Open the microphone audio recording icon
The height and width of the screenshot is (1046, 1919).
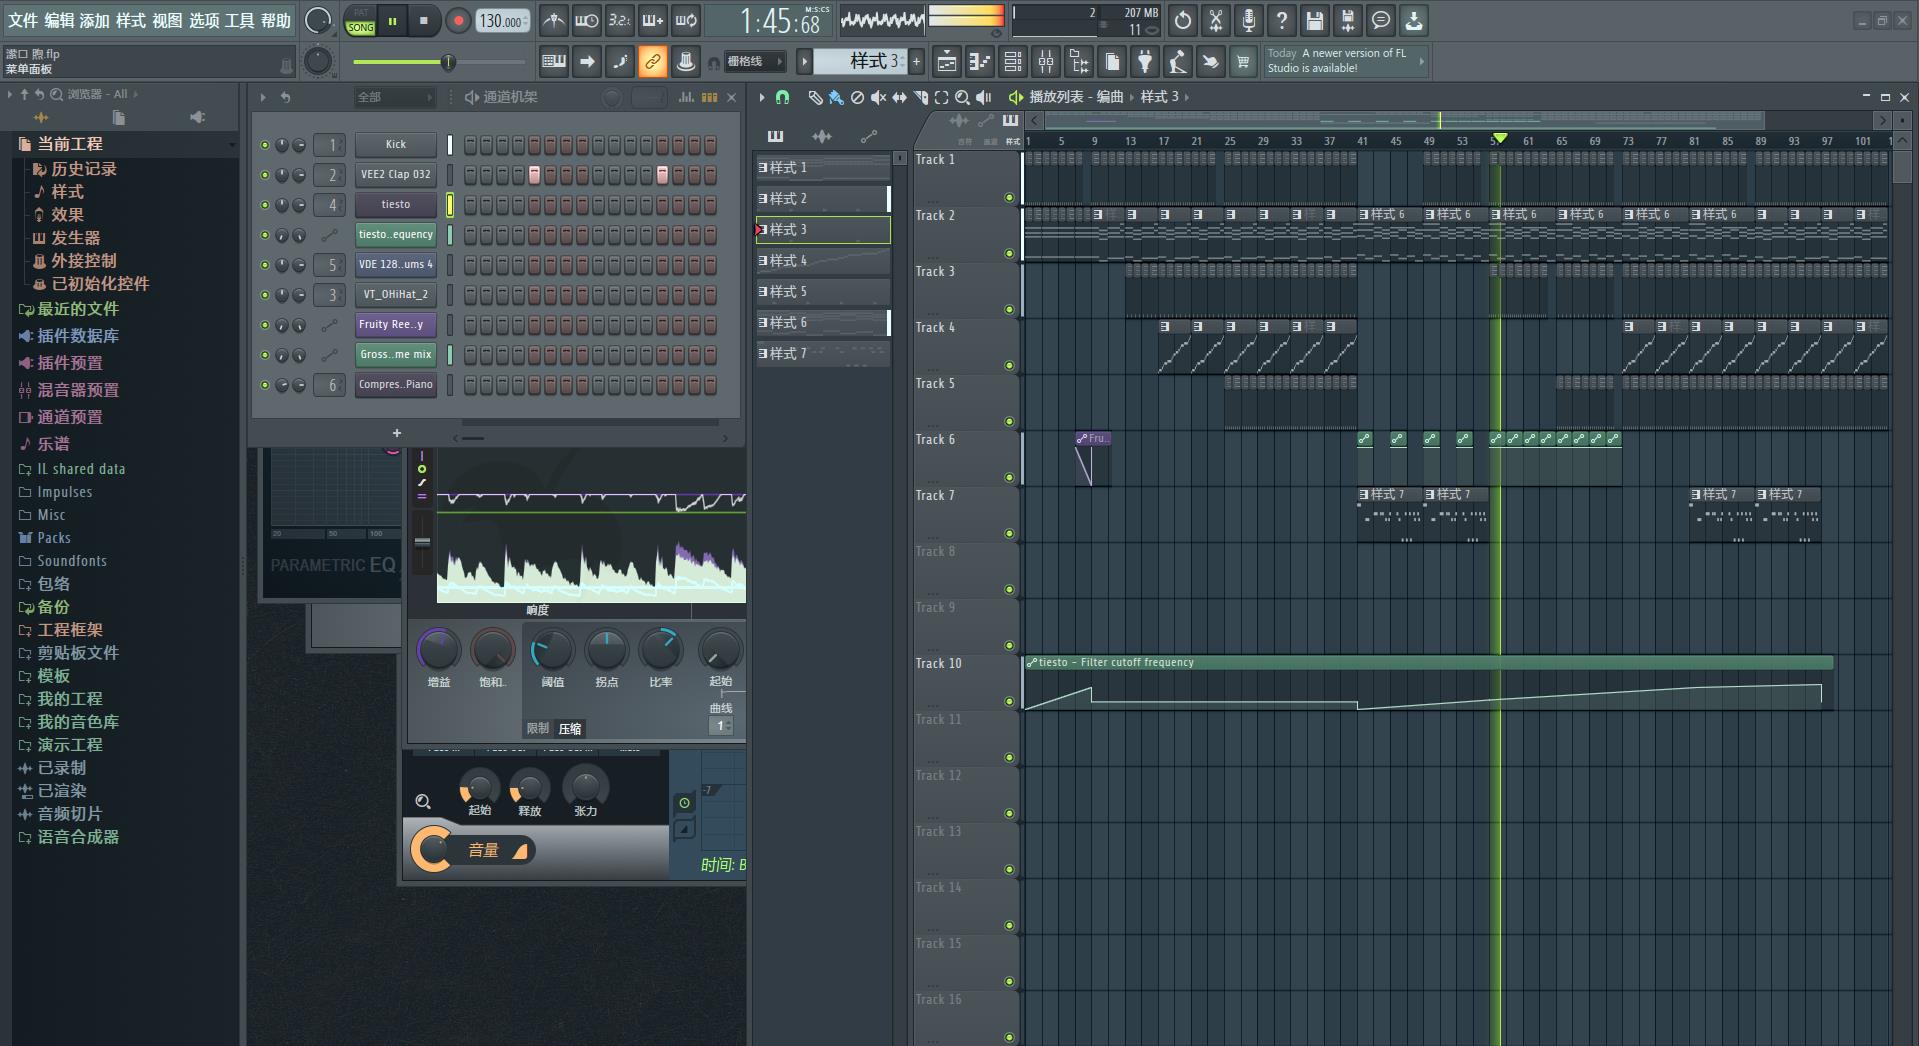tap(1249, 20)
